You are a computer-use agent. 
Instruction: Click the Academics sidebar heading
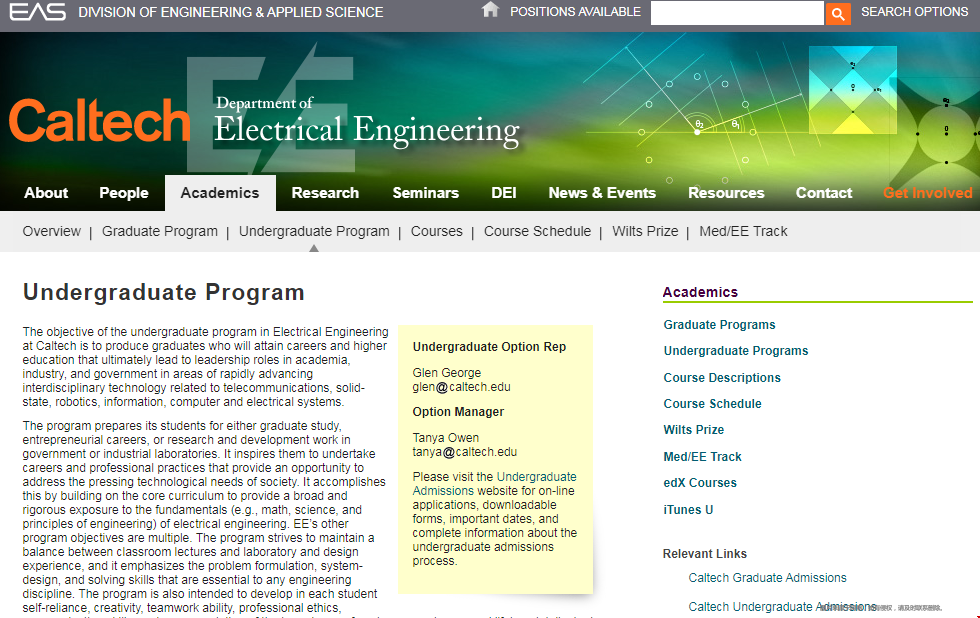(700, 292)
